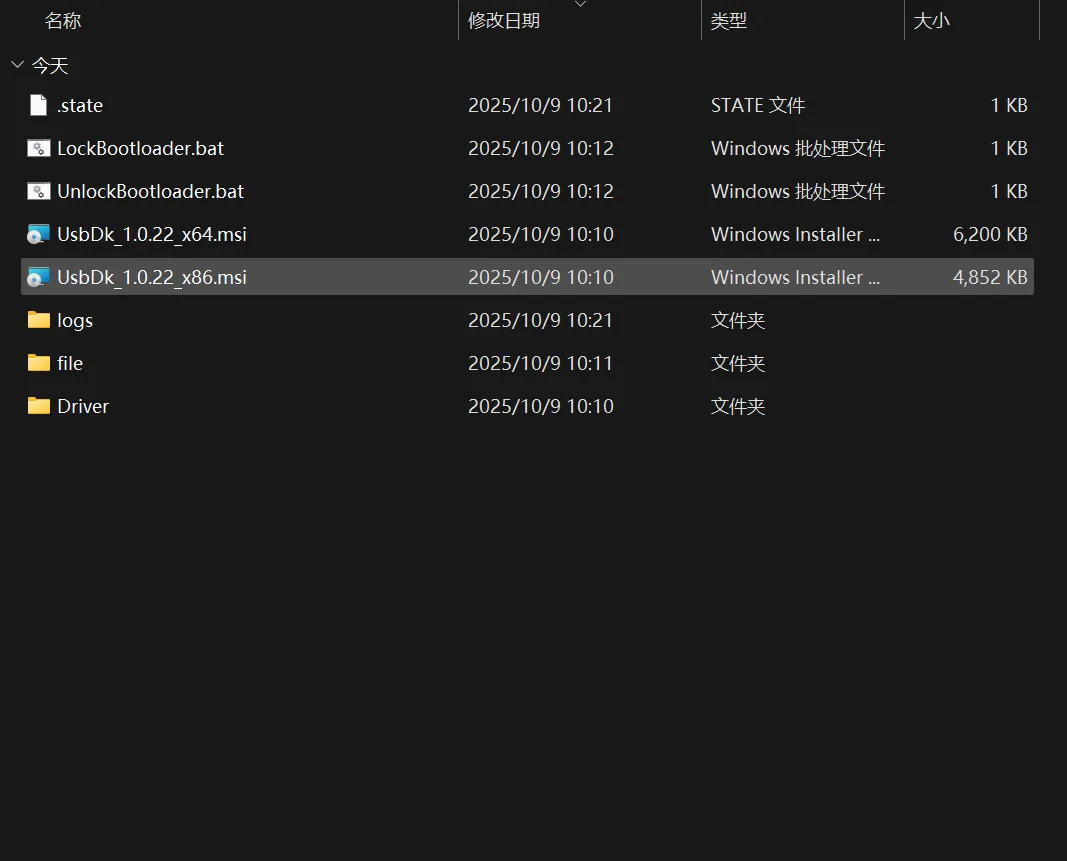Click the .state file icon
1067x861 pixels.
(x=38, y=105)
